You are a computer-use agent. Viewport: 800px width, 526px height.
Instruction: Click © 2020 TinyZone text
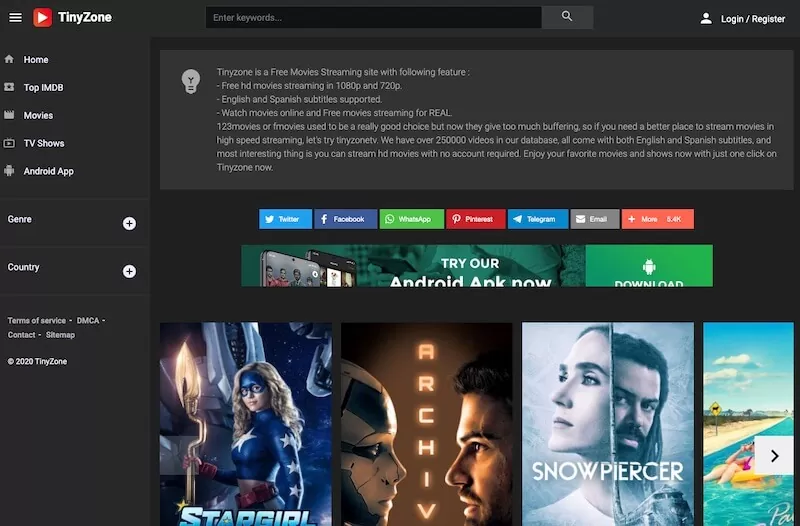[37, 361]
